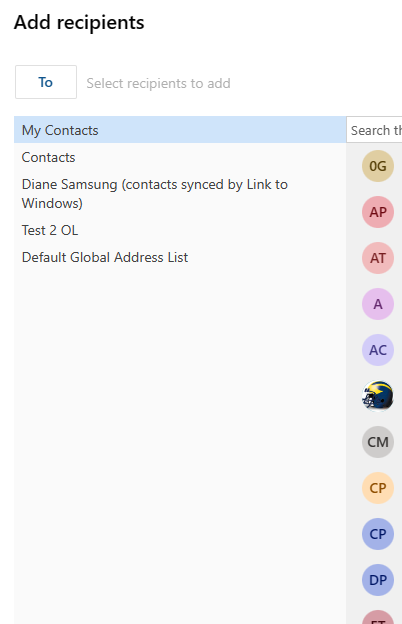Select the AC contact avatar
402x624 pixels.
click(x=378, y=350)
